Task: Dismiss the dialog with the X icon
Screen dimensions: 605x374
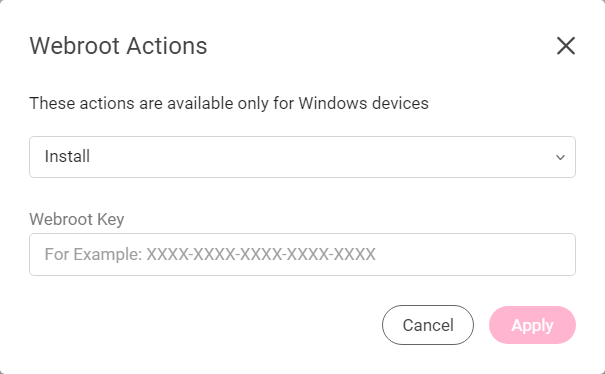Action: coord(566,46)
